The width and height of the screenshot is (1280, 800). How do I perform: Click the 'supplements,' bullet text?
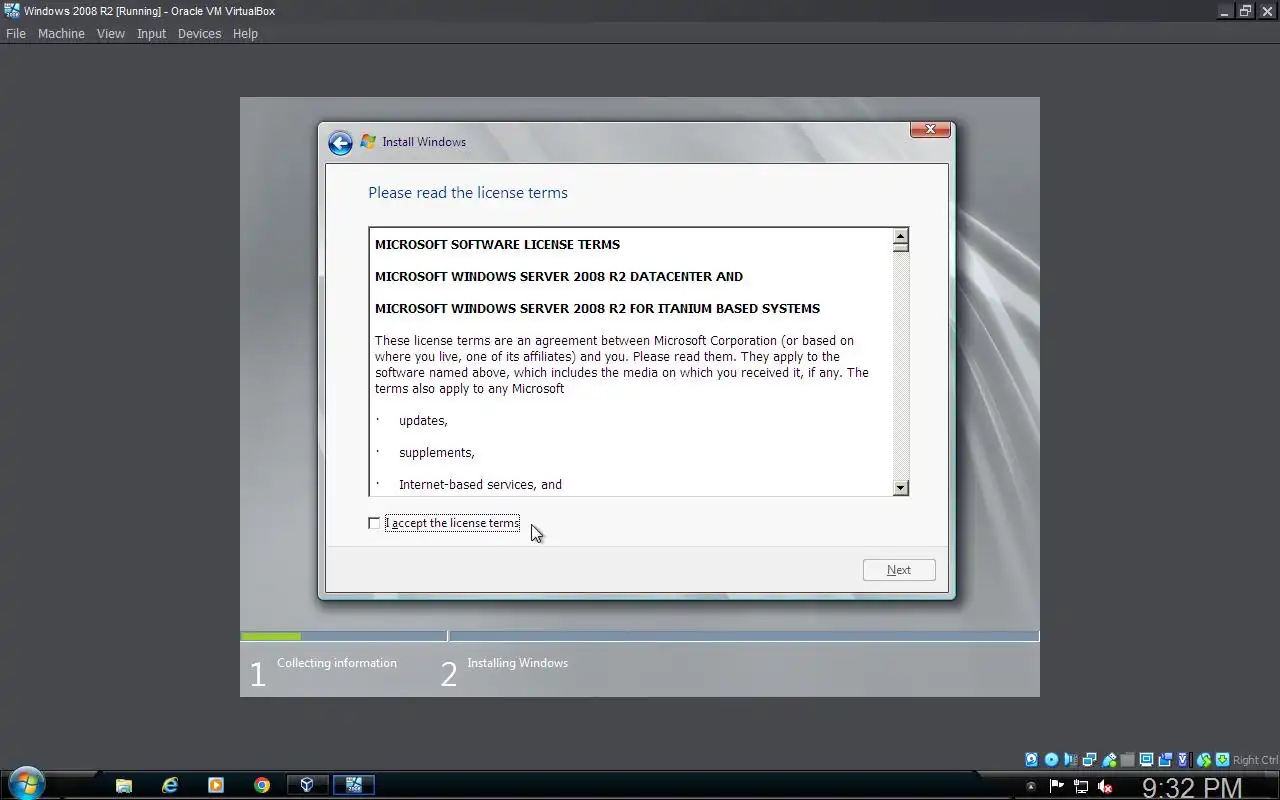tap(437, 453)
